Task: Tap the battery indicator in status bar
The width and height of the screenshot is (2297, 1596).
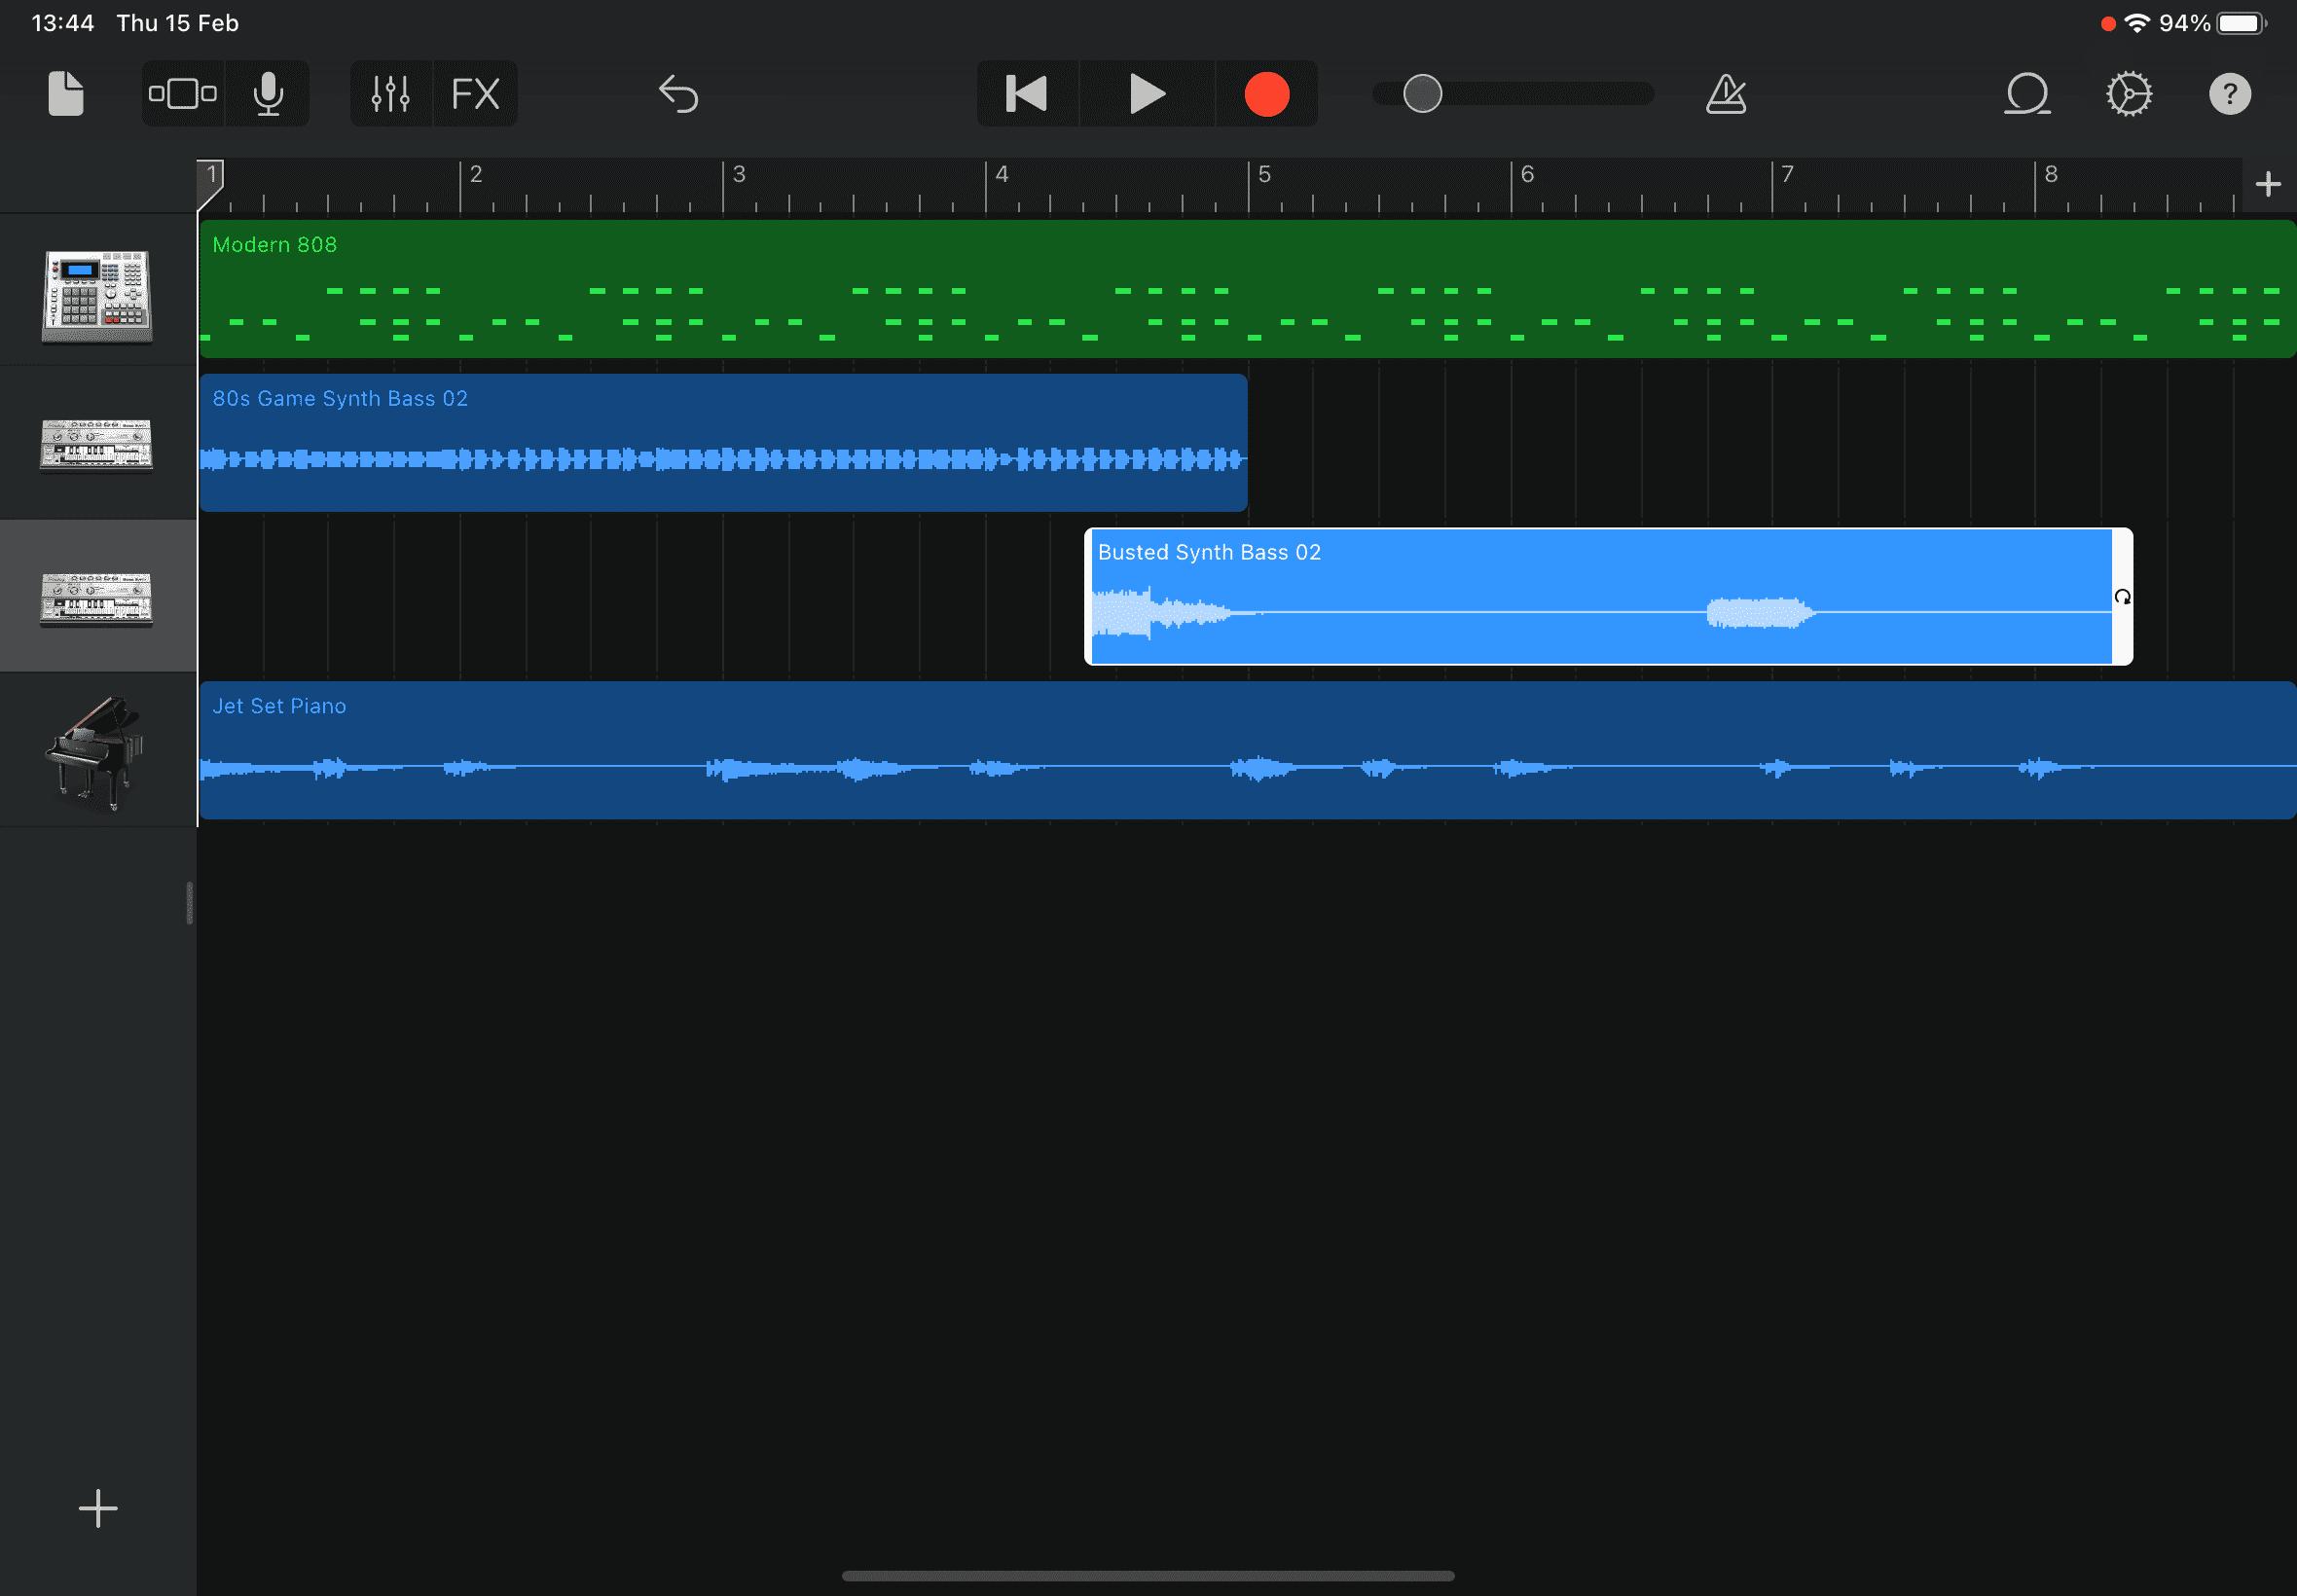Action: [x=2241, y=23]
